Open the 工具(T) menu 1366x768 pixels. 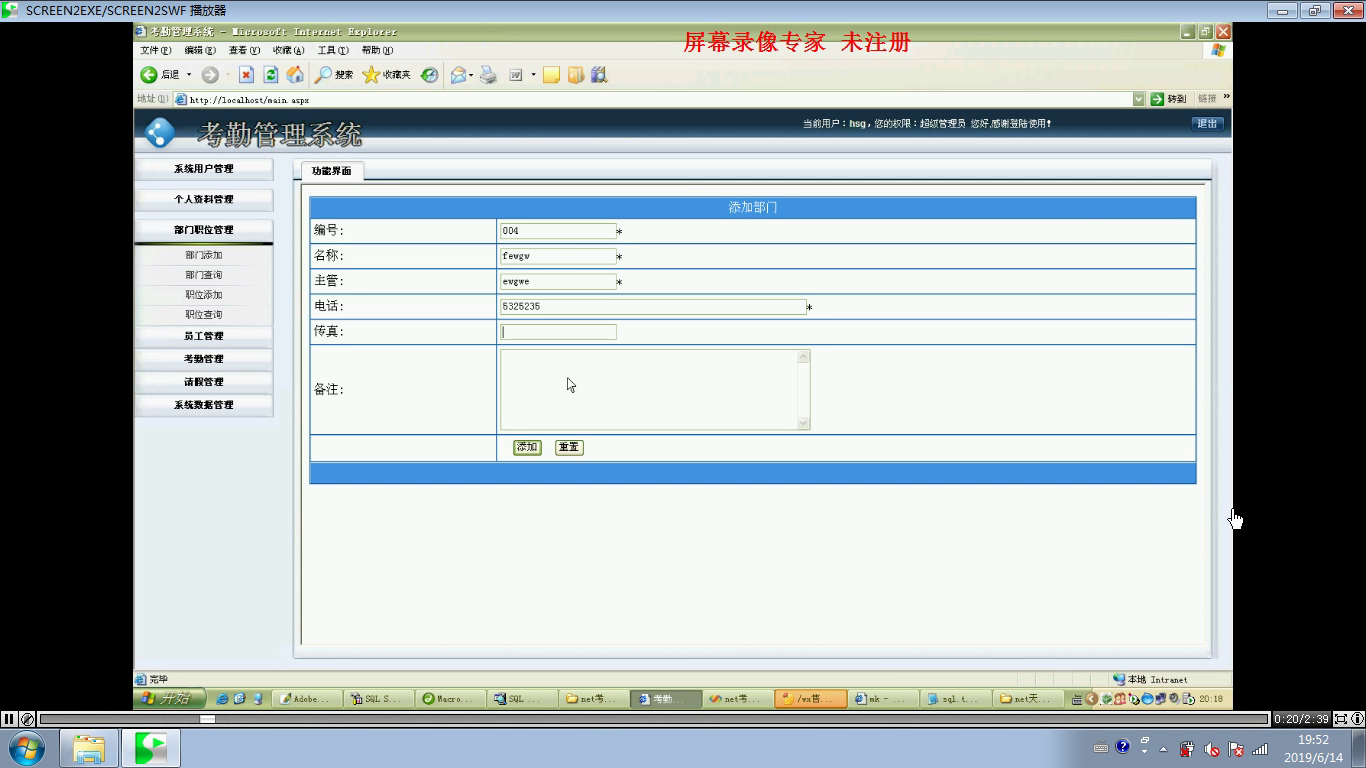tap(333, 50)
